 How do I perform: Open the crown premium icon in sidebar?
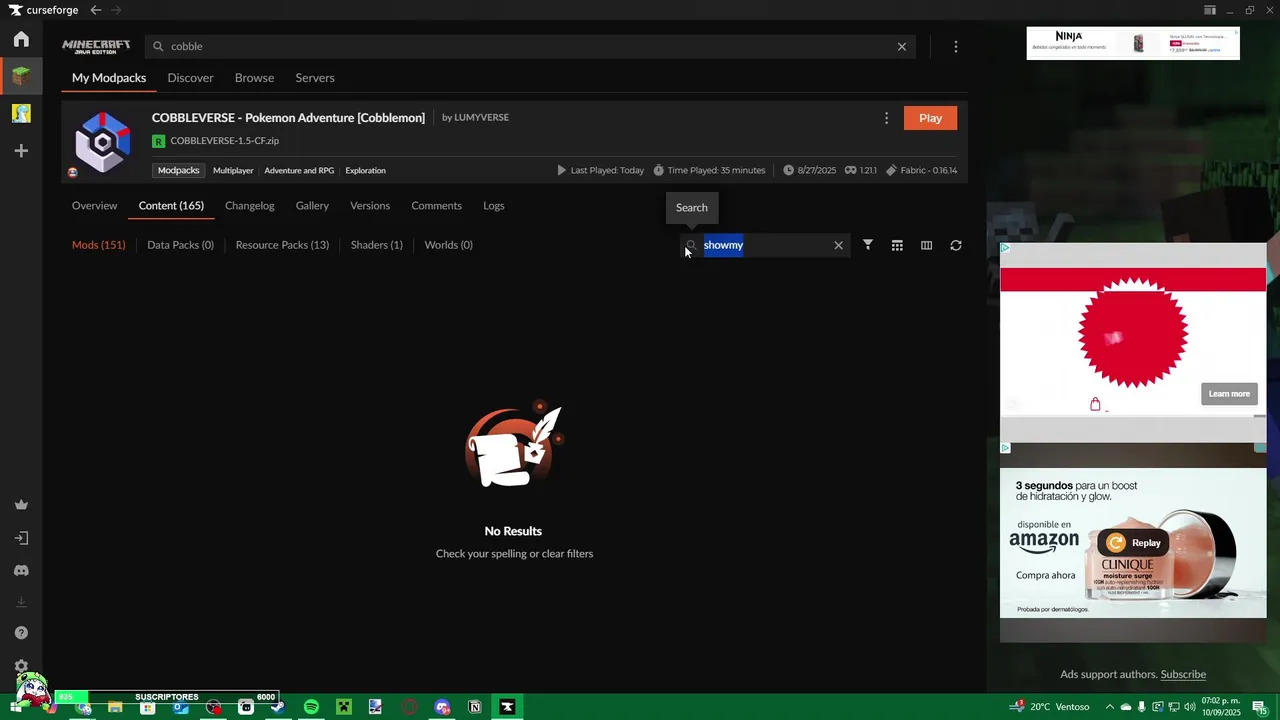click(x=21, y=505)
